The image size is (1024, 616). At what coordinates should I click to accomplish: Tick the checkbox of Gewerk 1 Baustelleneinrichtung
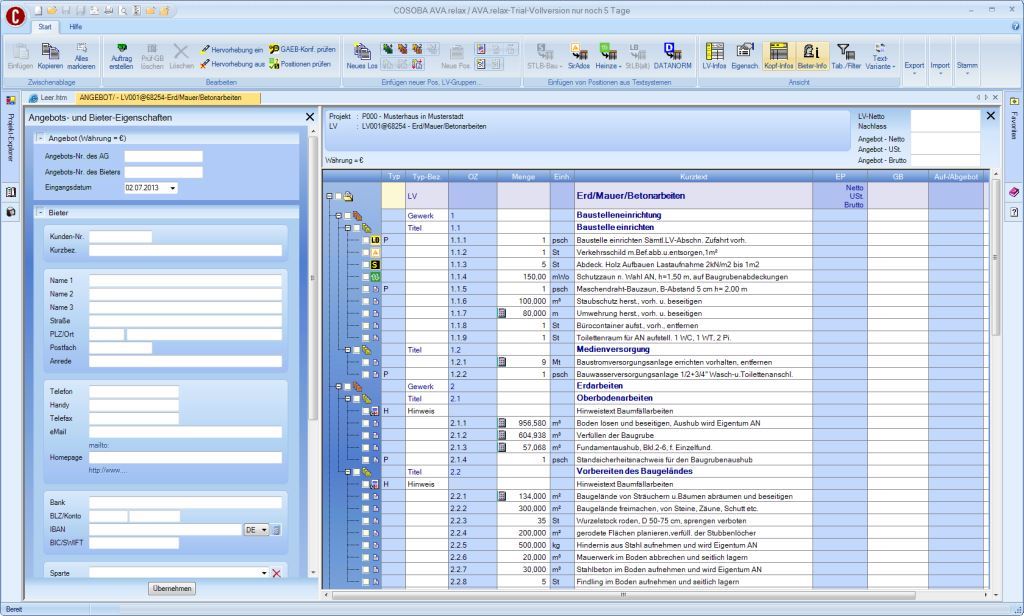coord(349,215)
